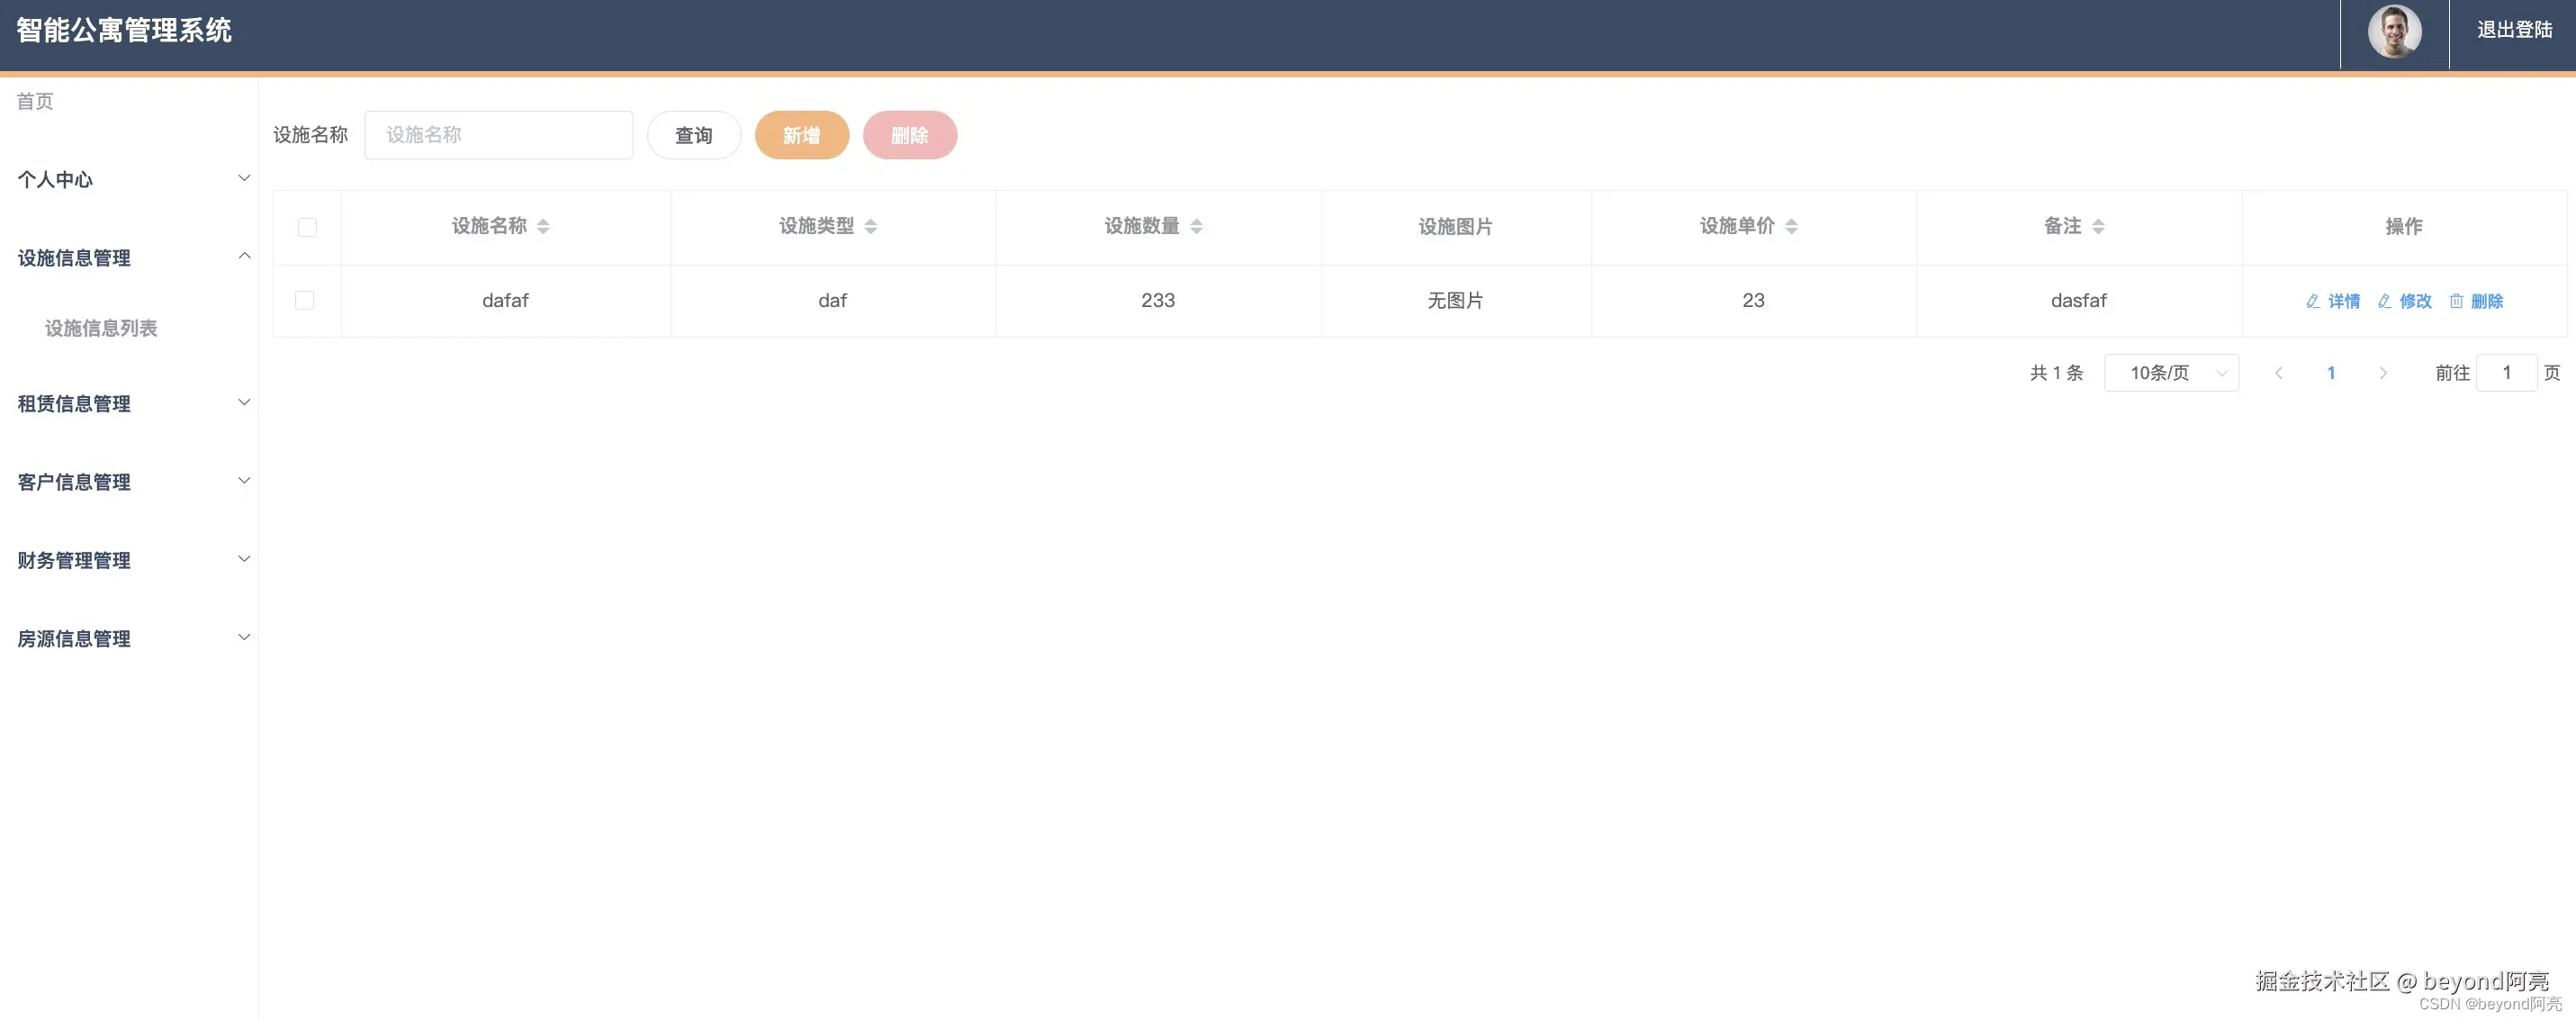The image size is (2576, 1021).
Task: Open the 设施信息列表 menu entry
Action: click(102, 328)
